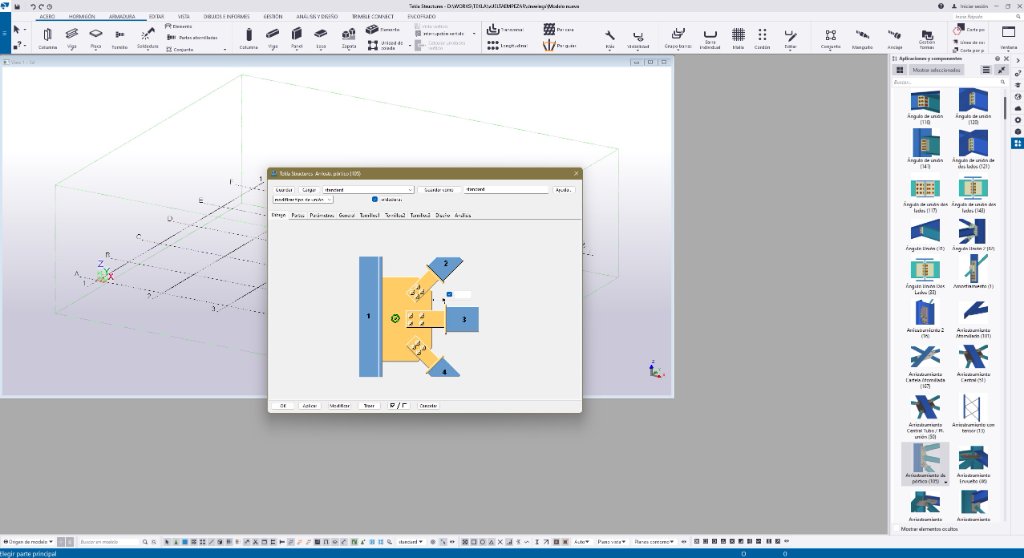1024x558 pixels.
Task: Pick the Cordón strand tool
Action: pos(762,38)
